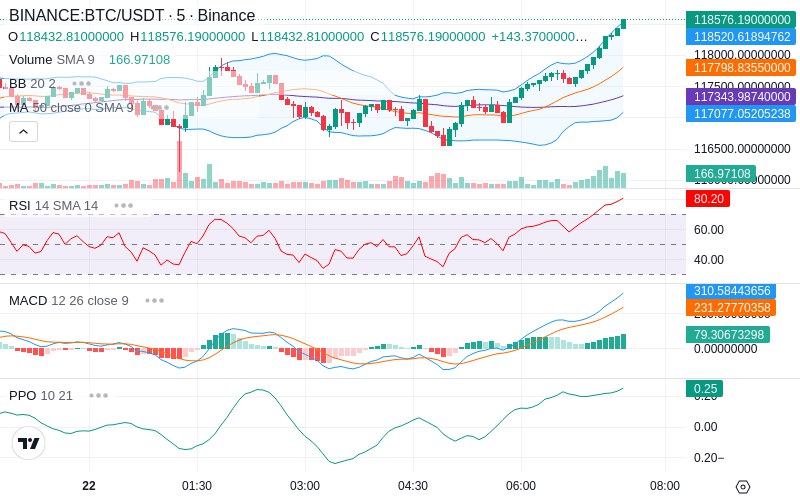Click the TradingView logo icon

click(x=29, y=443)
